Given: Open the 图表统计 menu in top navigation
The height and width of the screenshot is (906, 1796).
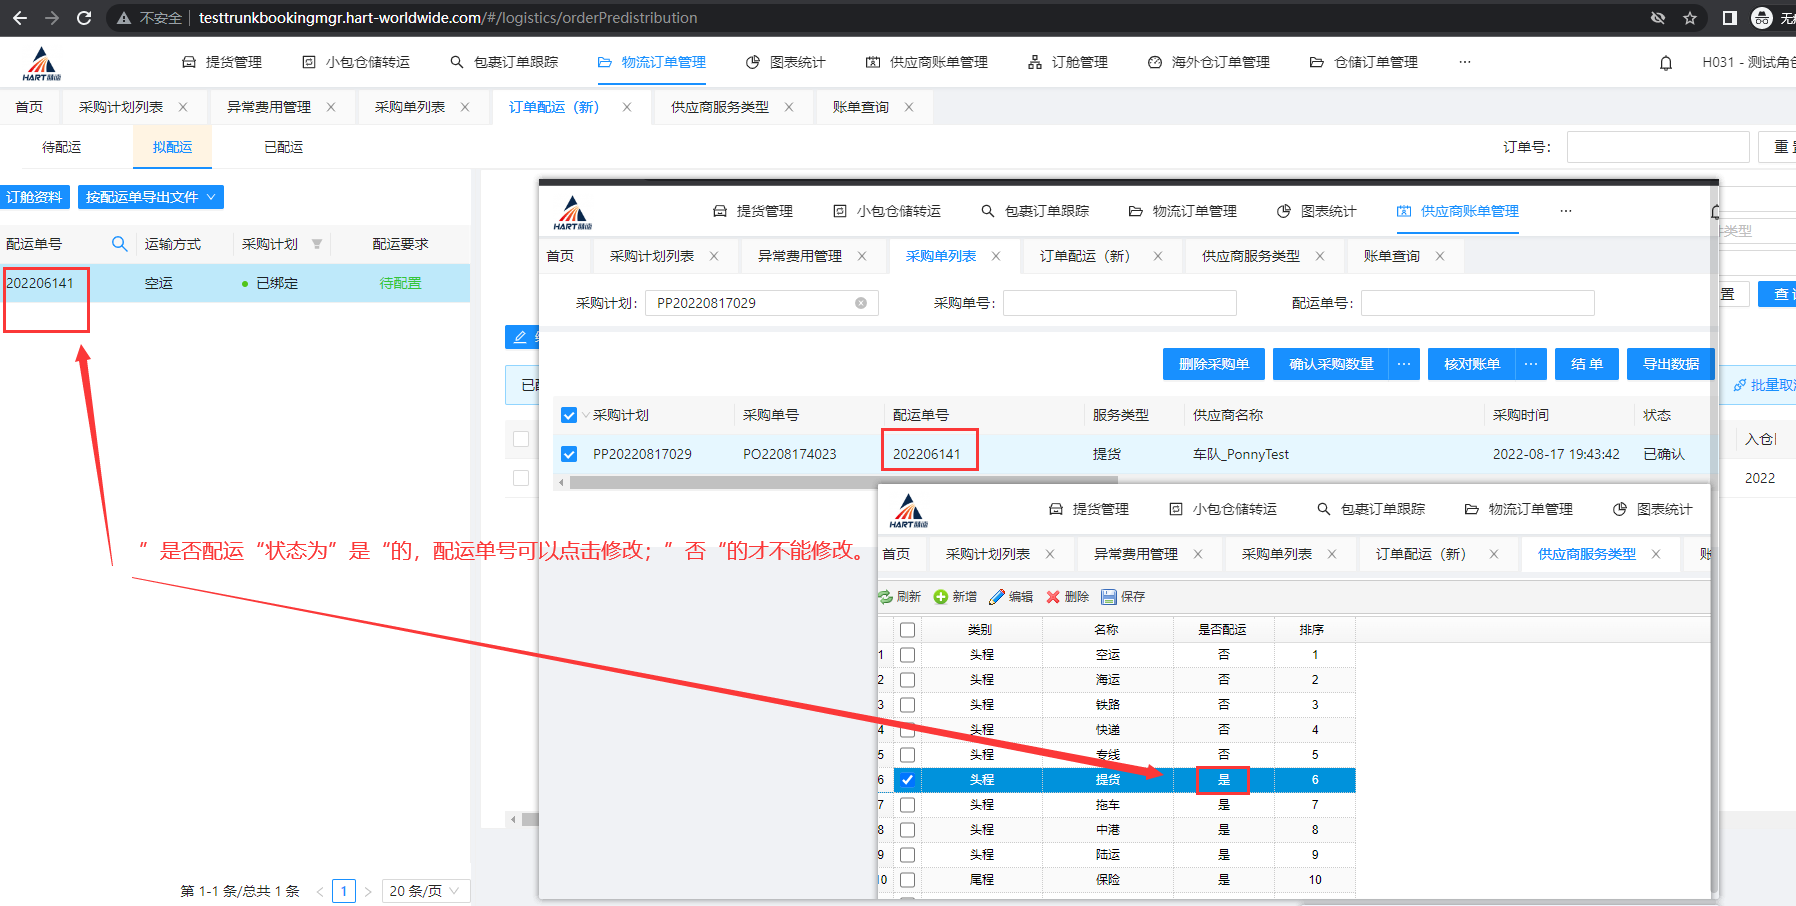Looking at the screenshot, I should pyautogui.click(x=786, y=62).
